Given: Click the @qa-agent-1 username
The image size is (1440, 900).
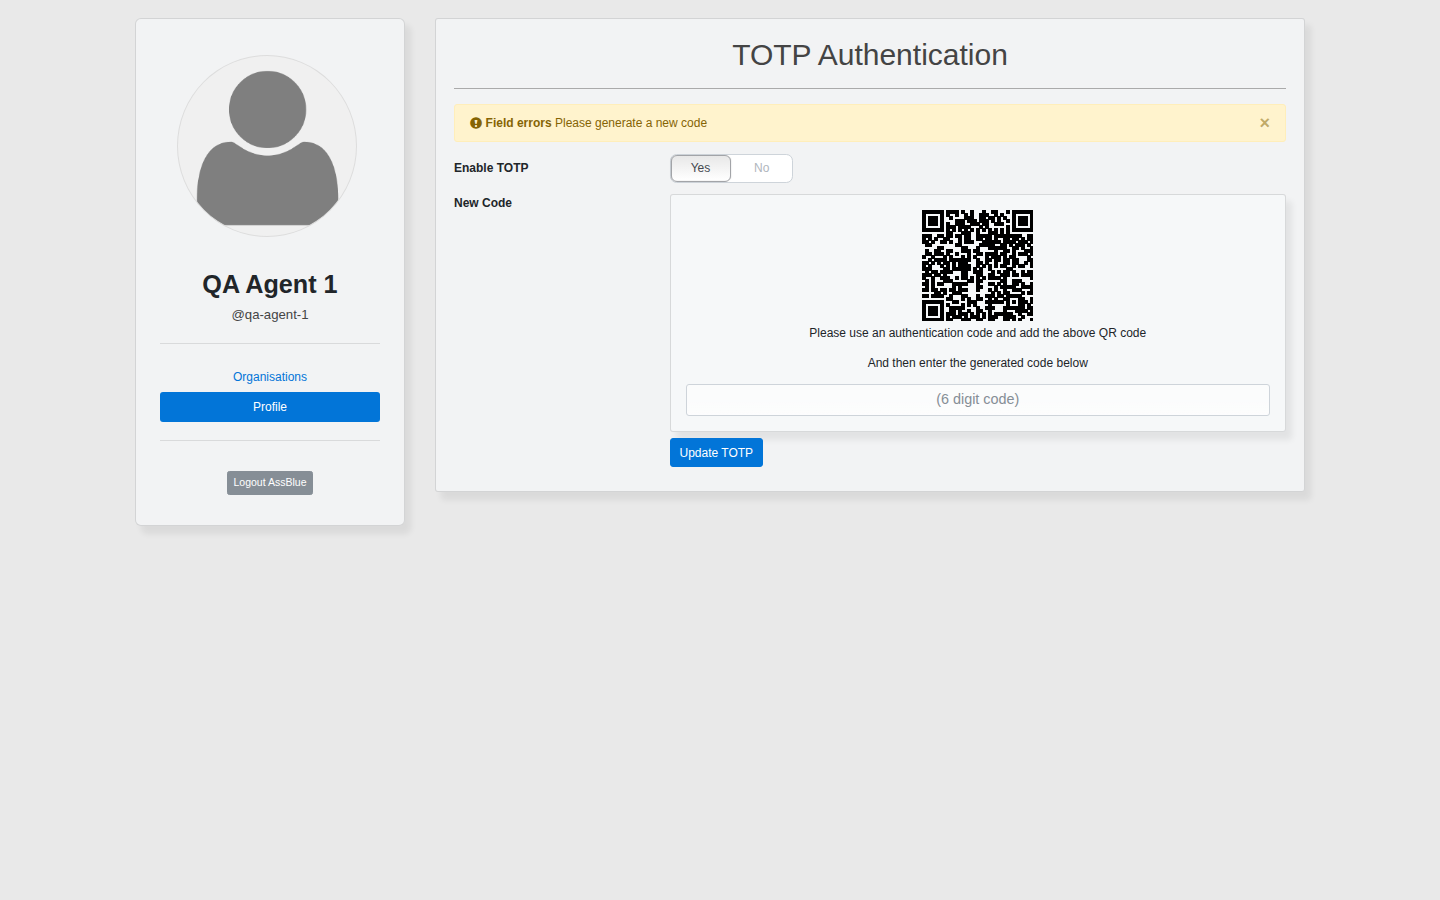Looking at the screenshot, I should point(270,315).
